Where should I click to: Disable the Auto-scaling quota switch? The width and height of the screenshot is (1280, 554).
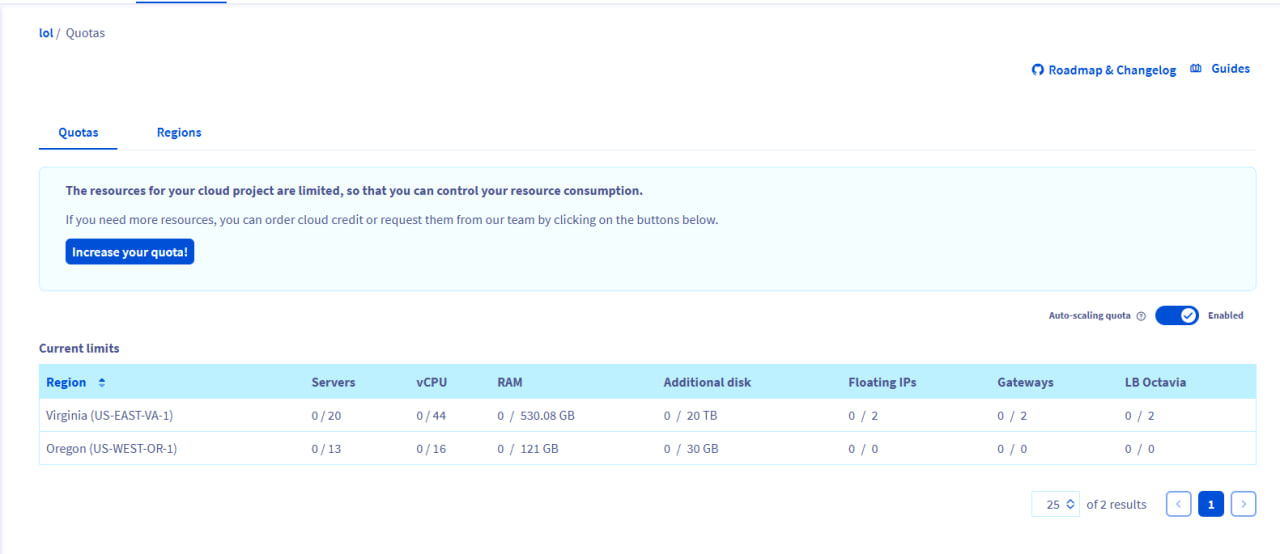tap(1177, 315)
